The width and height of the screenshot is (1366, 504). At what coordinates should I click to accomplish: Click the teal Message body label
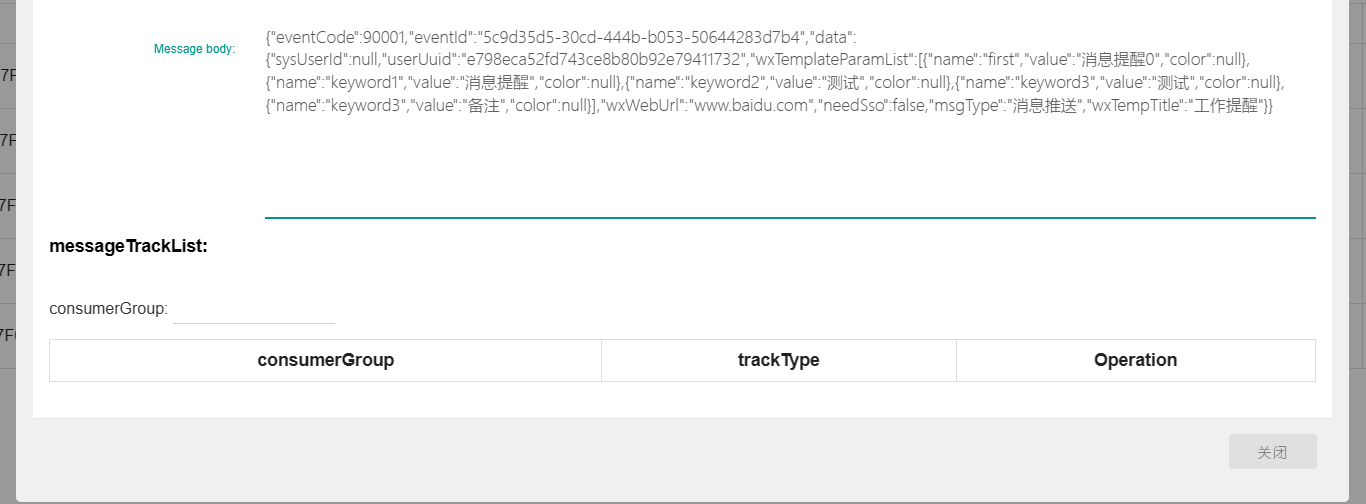194,48
